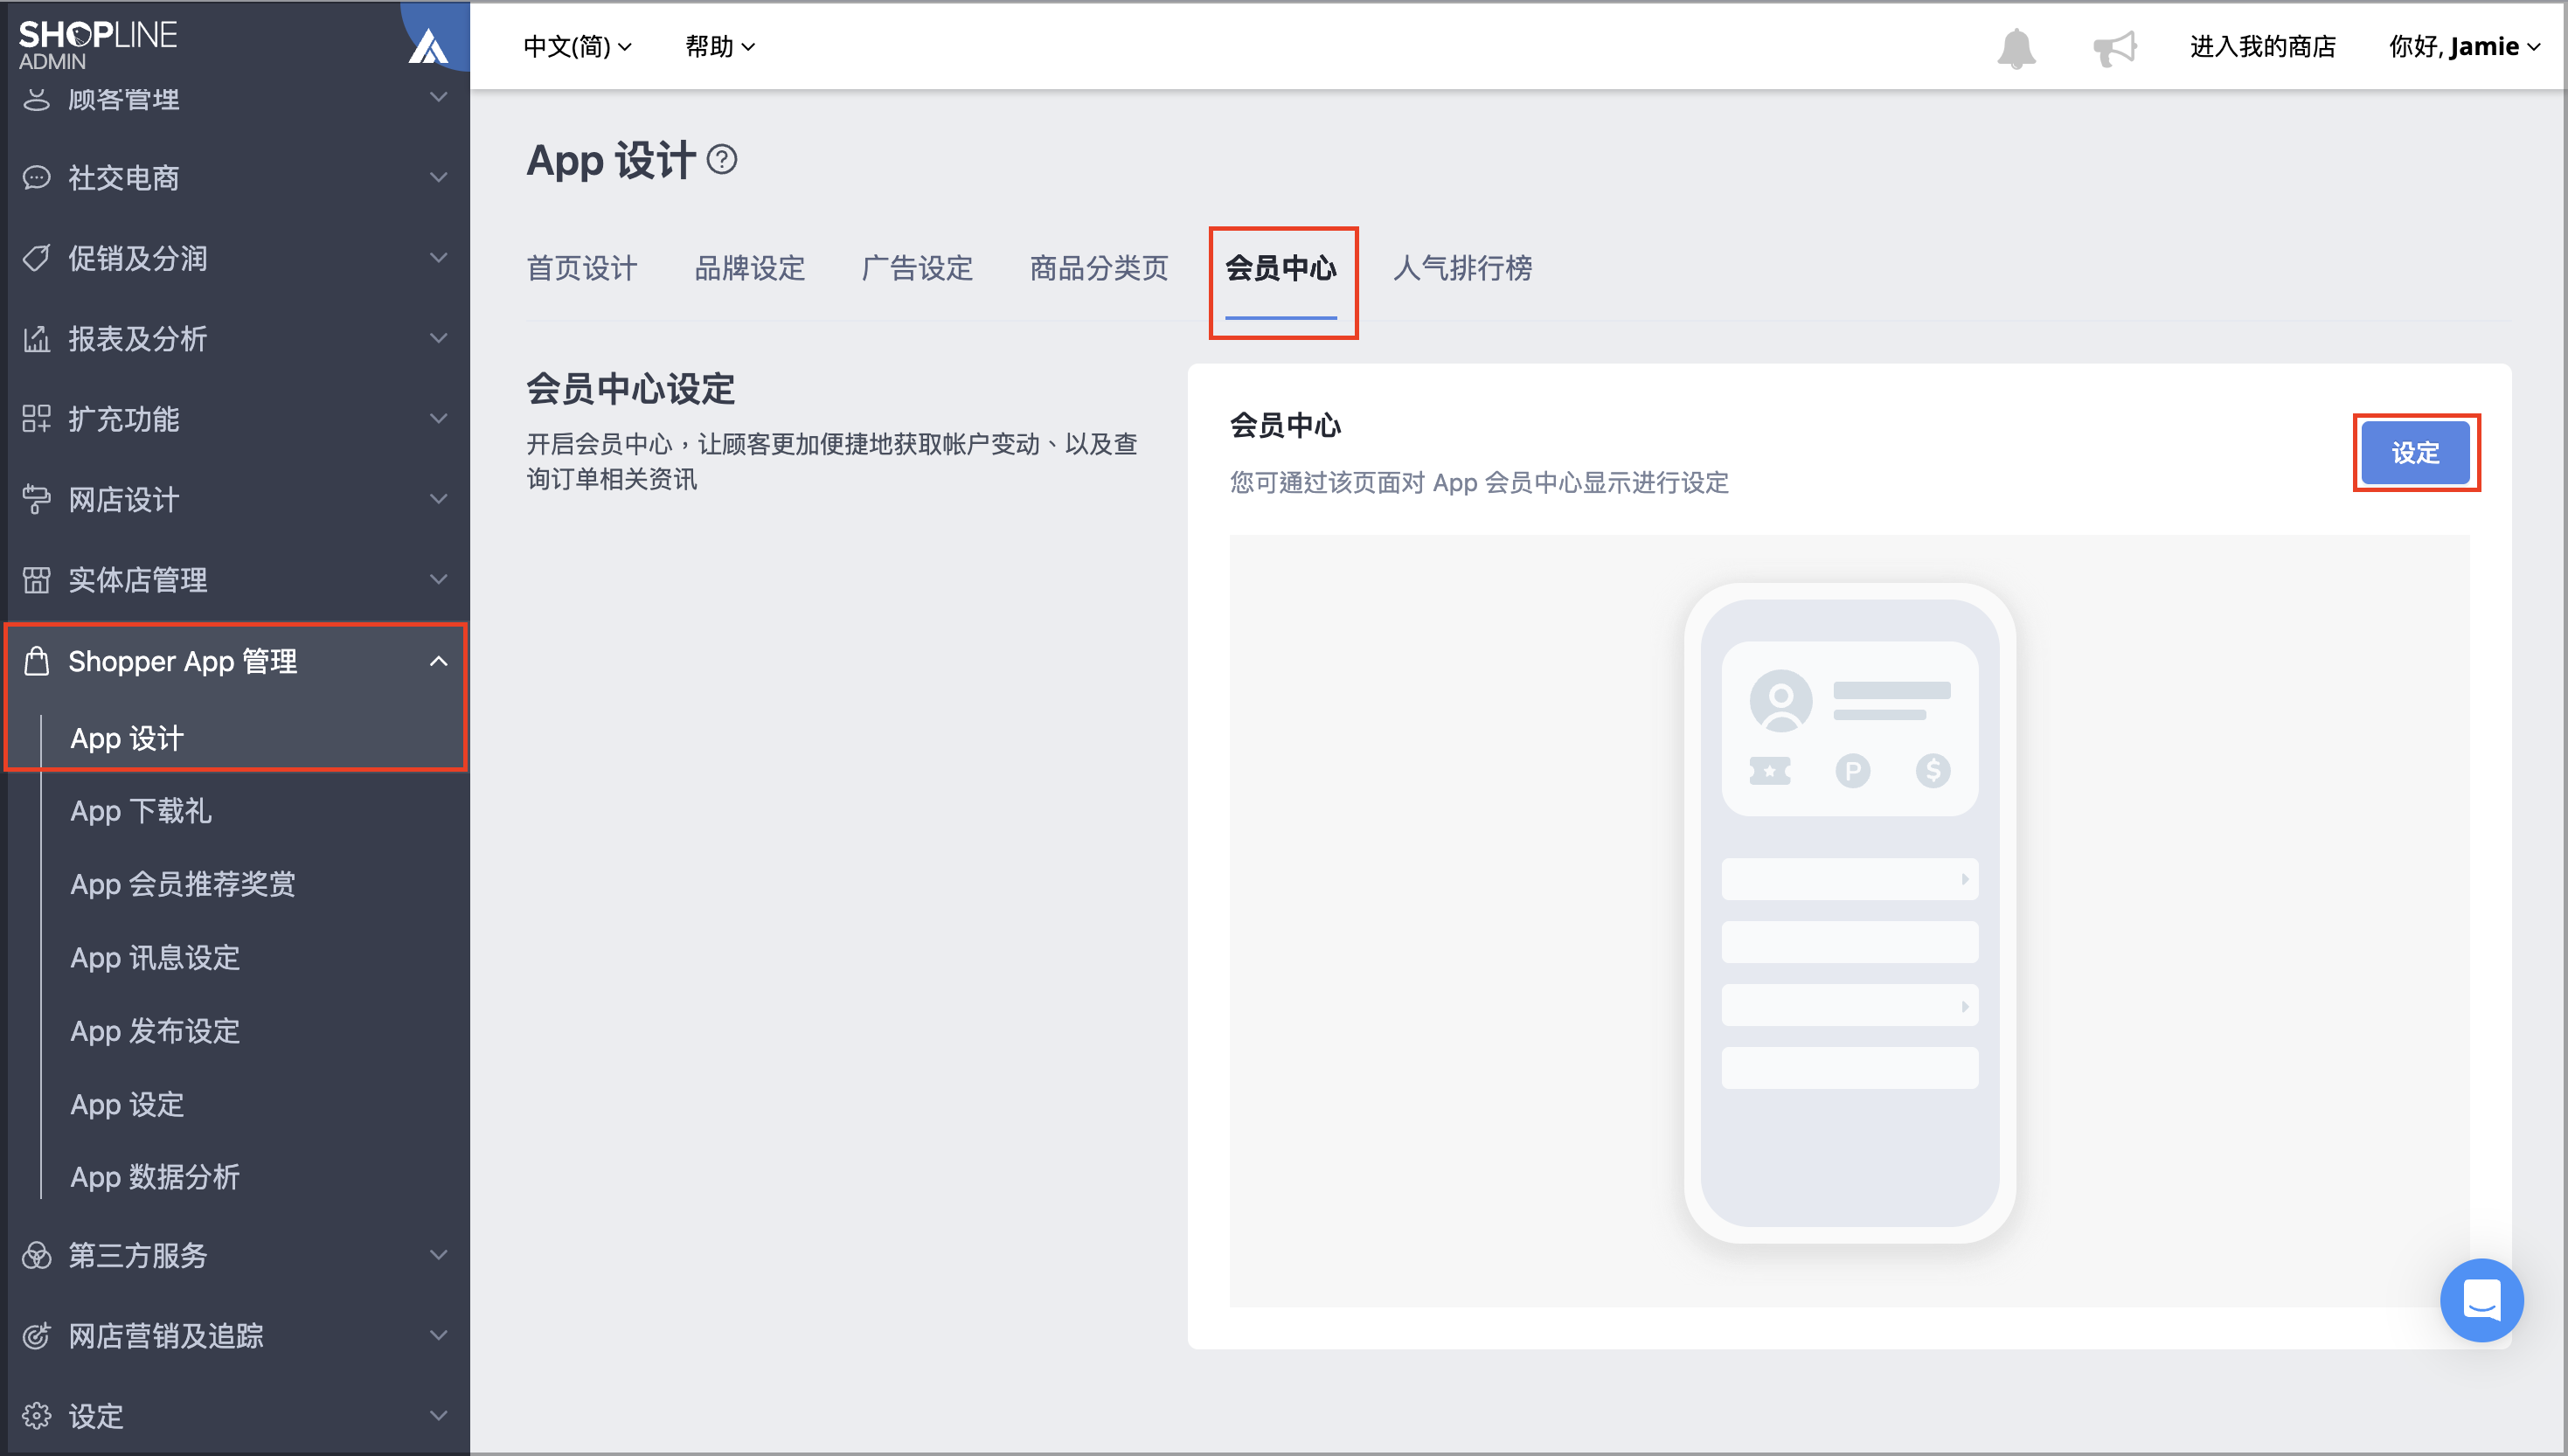Viewport: 2568px width, 1456px height.
Task: Open App 数据分析 in the sidebar
Action: pyautogui.click(x=155, y=1177)
